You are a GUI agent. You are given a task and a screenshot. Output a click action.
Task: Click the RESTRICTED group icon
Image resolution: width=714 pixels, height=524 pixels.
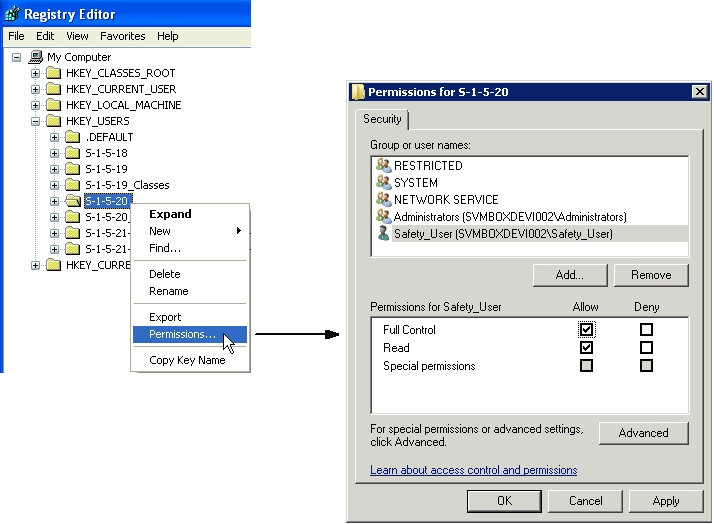[x=383, y=165]
